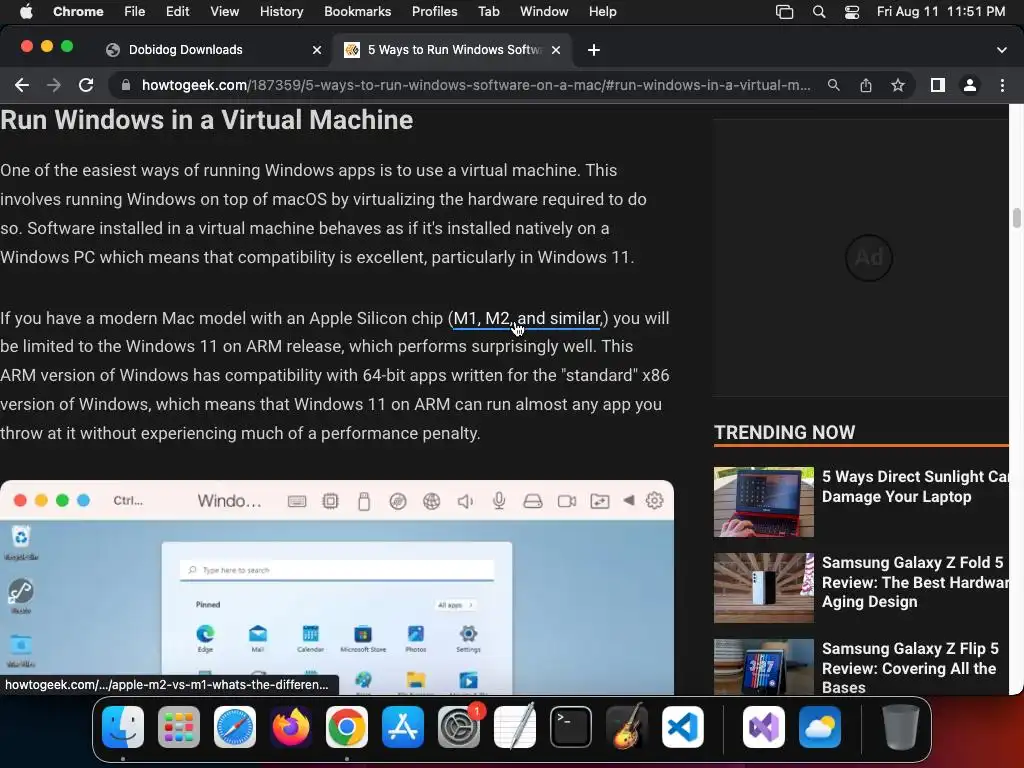1024x768 pixels.
Task: Open Samsung Galaxy Z Fold 5 review link
Action: 915,582
